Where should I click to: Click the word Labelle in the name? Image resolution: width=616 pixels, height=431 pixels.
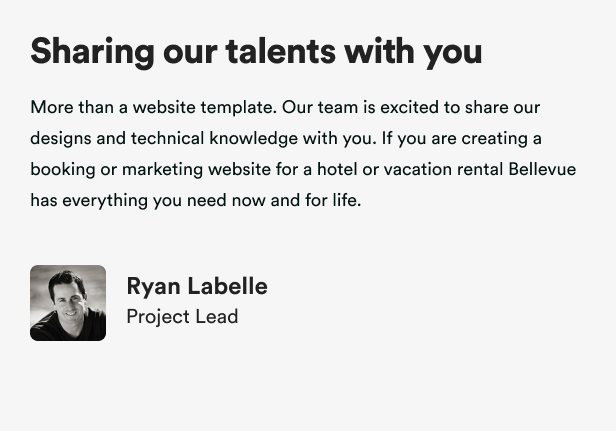pyautogui.click(x=227, y=286)
